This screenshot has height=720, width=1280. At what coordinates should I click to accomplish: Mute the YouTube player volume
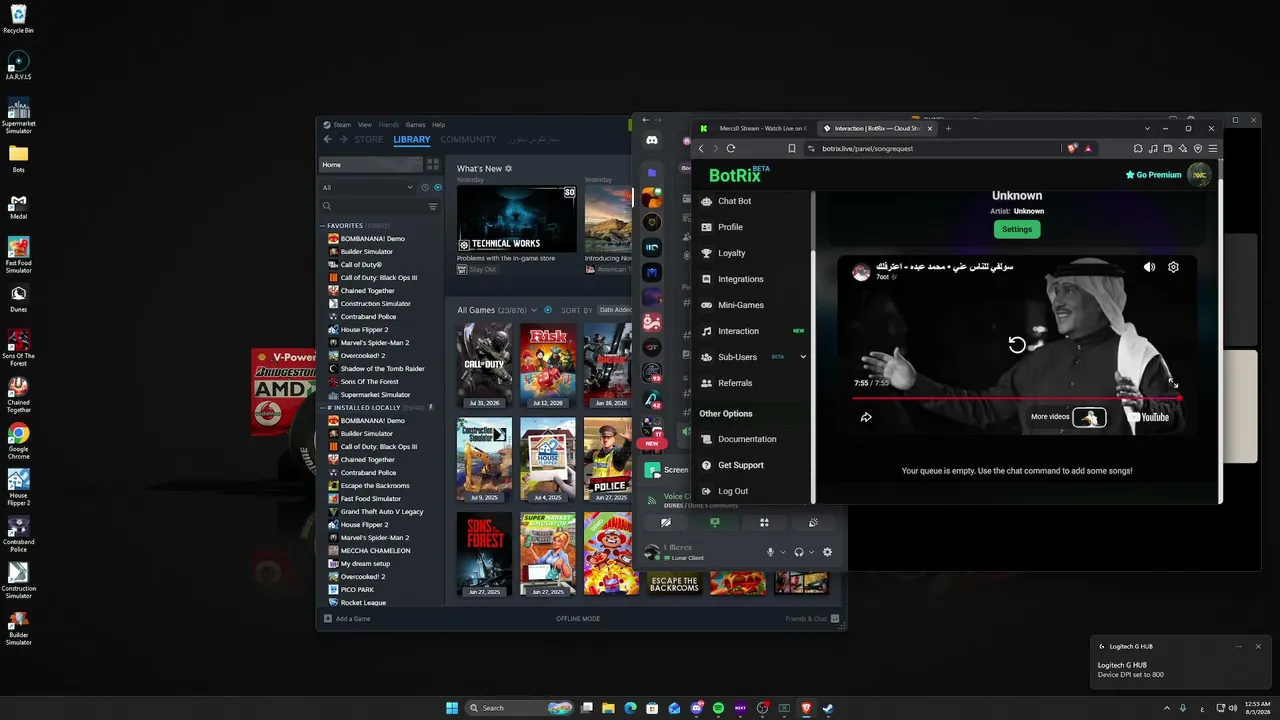(x=1149, y=267)
